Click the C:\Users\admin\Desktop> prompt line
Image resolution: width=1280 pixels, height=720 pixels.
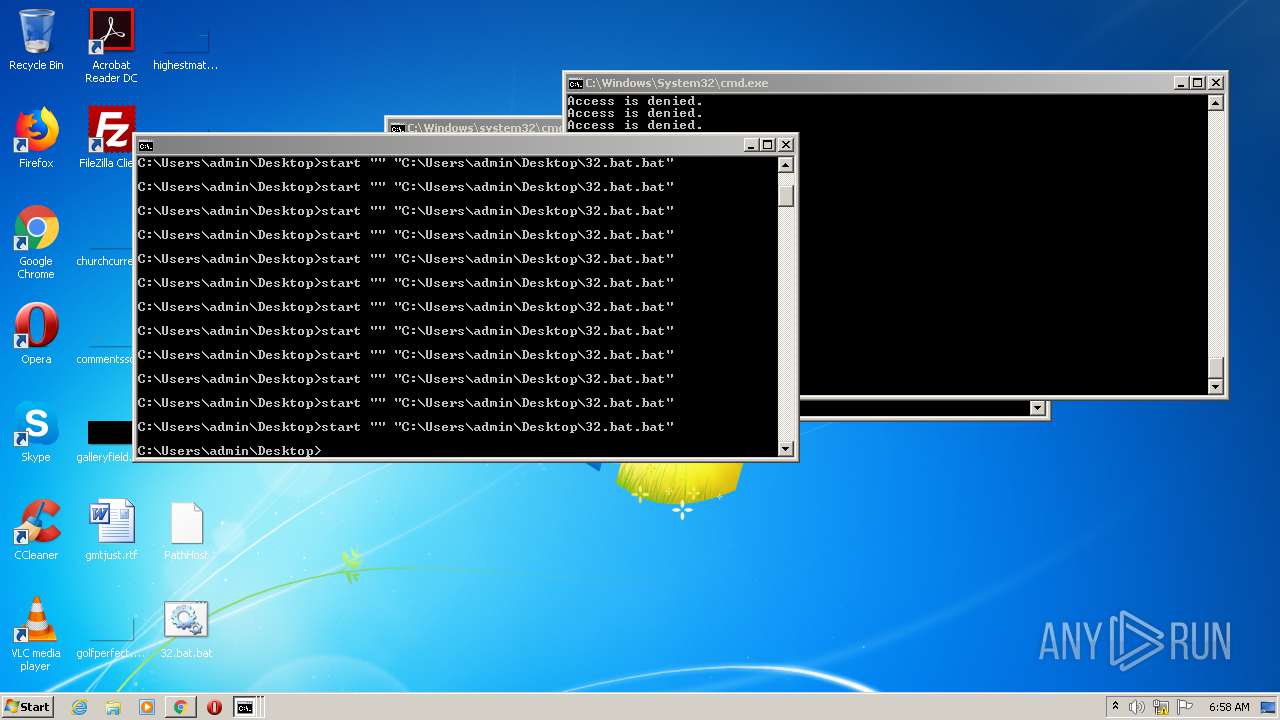[230, 451]
